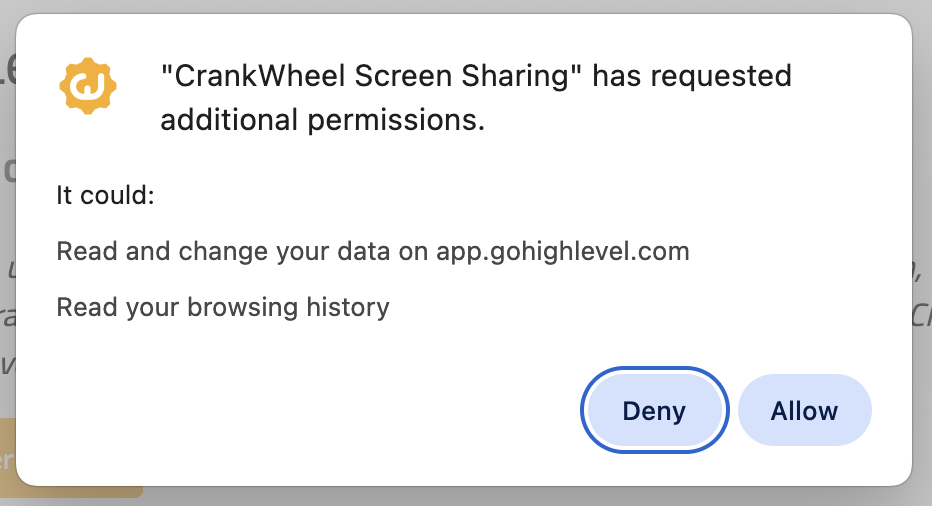This screenshot has width=932, height=506.
Task: Click the "Read and change your data" text
Action: click(x=224, y=251)
